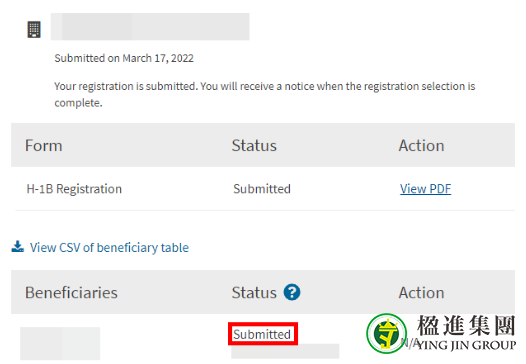
Task: Click the Beneficiaries column header
Action: pos(71,293)
